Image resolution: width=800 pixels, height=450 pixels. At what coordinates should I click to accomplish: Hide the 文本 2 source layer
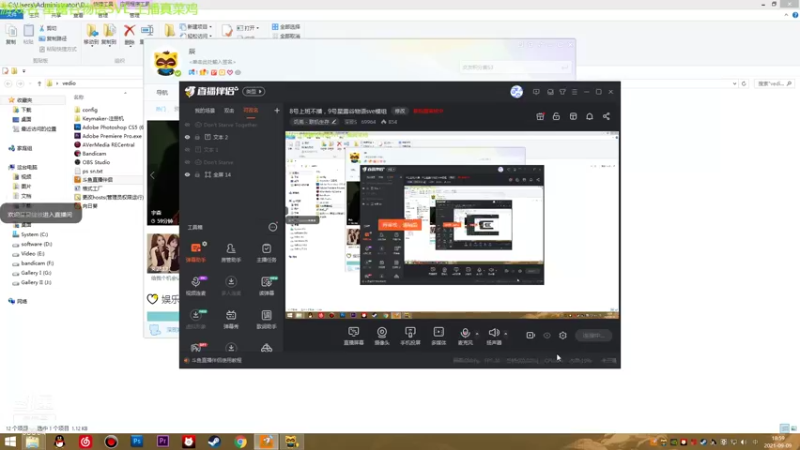click(x=187, y=137)
